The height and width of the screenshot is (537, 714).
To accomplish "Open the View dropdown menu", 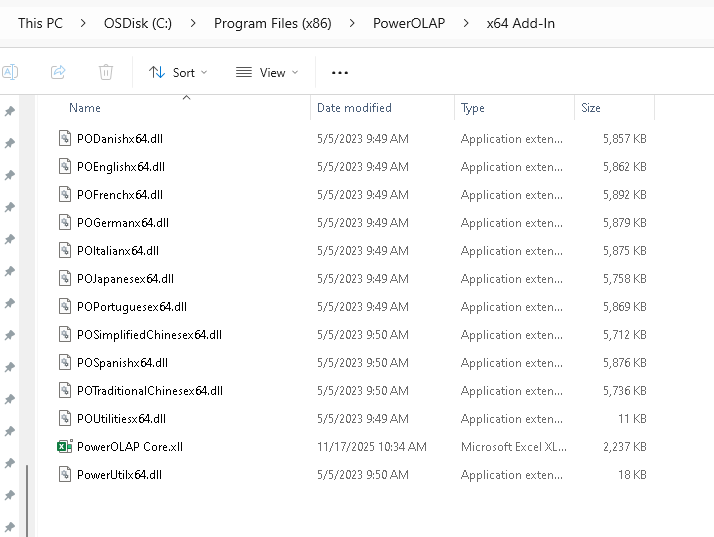I will (x=267, y=72).
